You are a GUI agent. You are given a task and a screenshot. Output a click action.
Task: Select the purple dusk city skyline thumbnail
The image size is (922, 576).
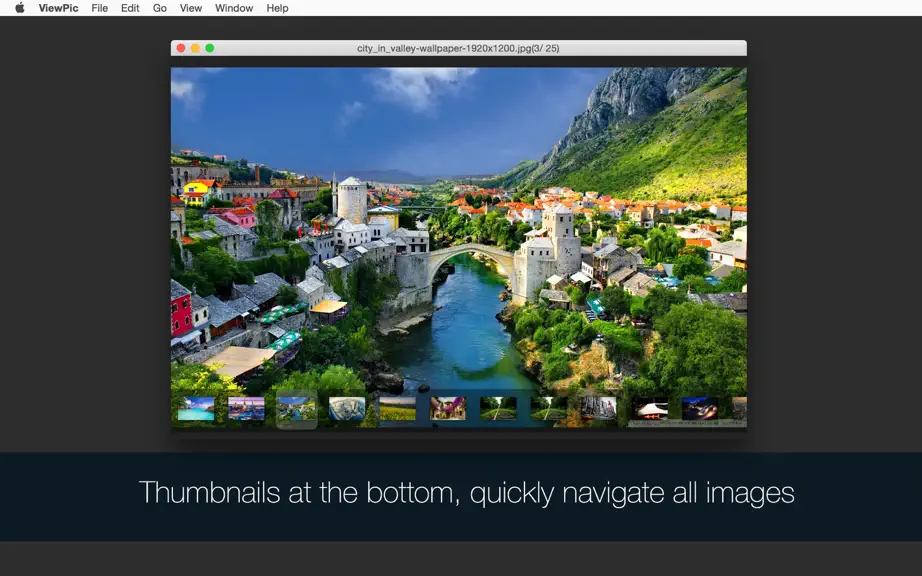[x=246, y=408]
